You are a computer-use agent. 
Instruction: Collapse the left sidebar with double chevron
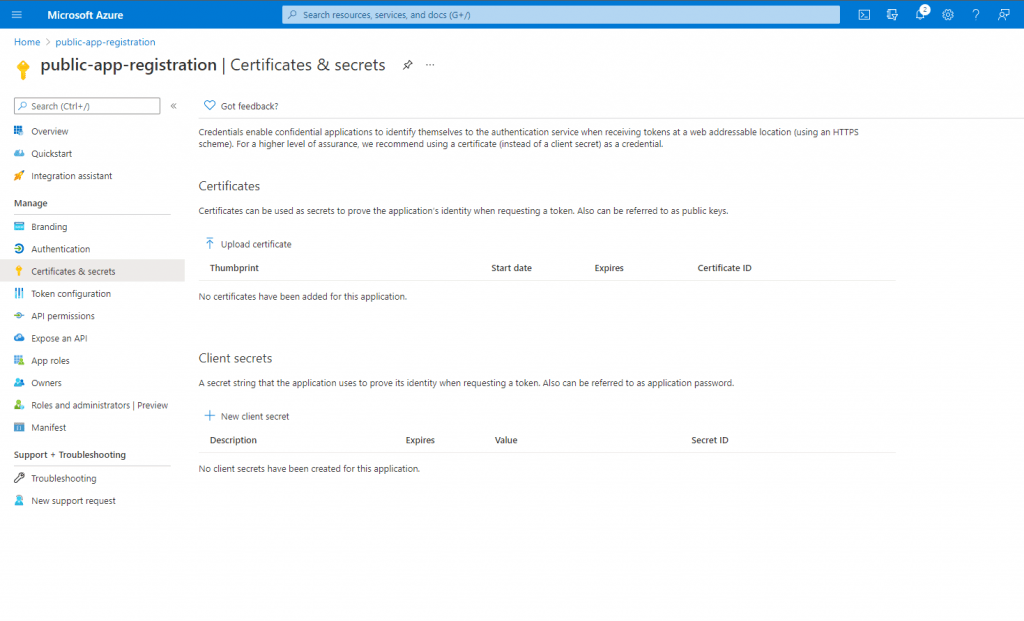point(173,106)
